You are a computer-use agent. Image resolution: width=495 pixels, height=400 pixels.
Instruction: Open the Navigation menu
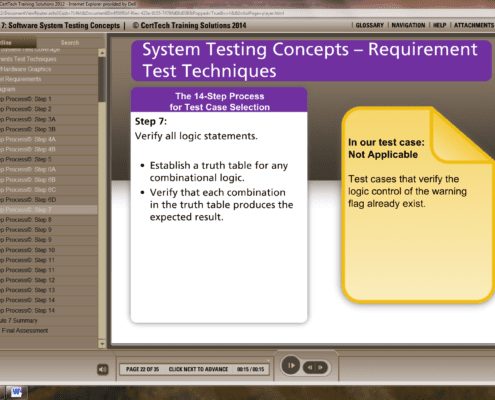408,25
